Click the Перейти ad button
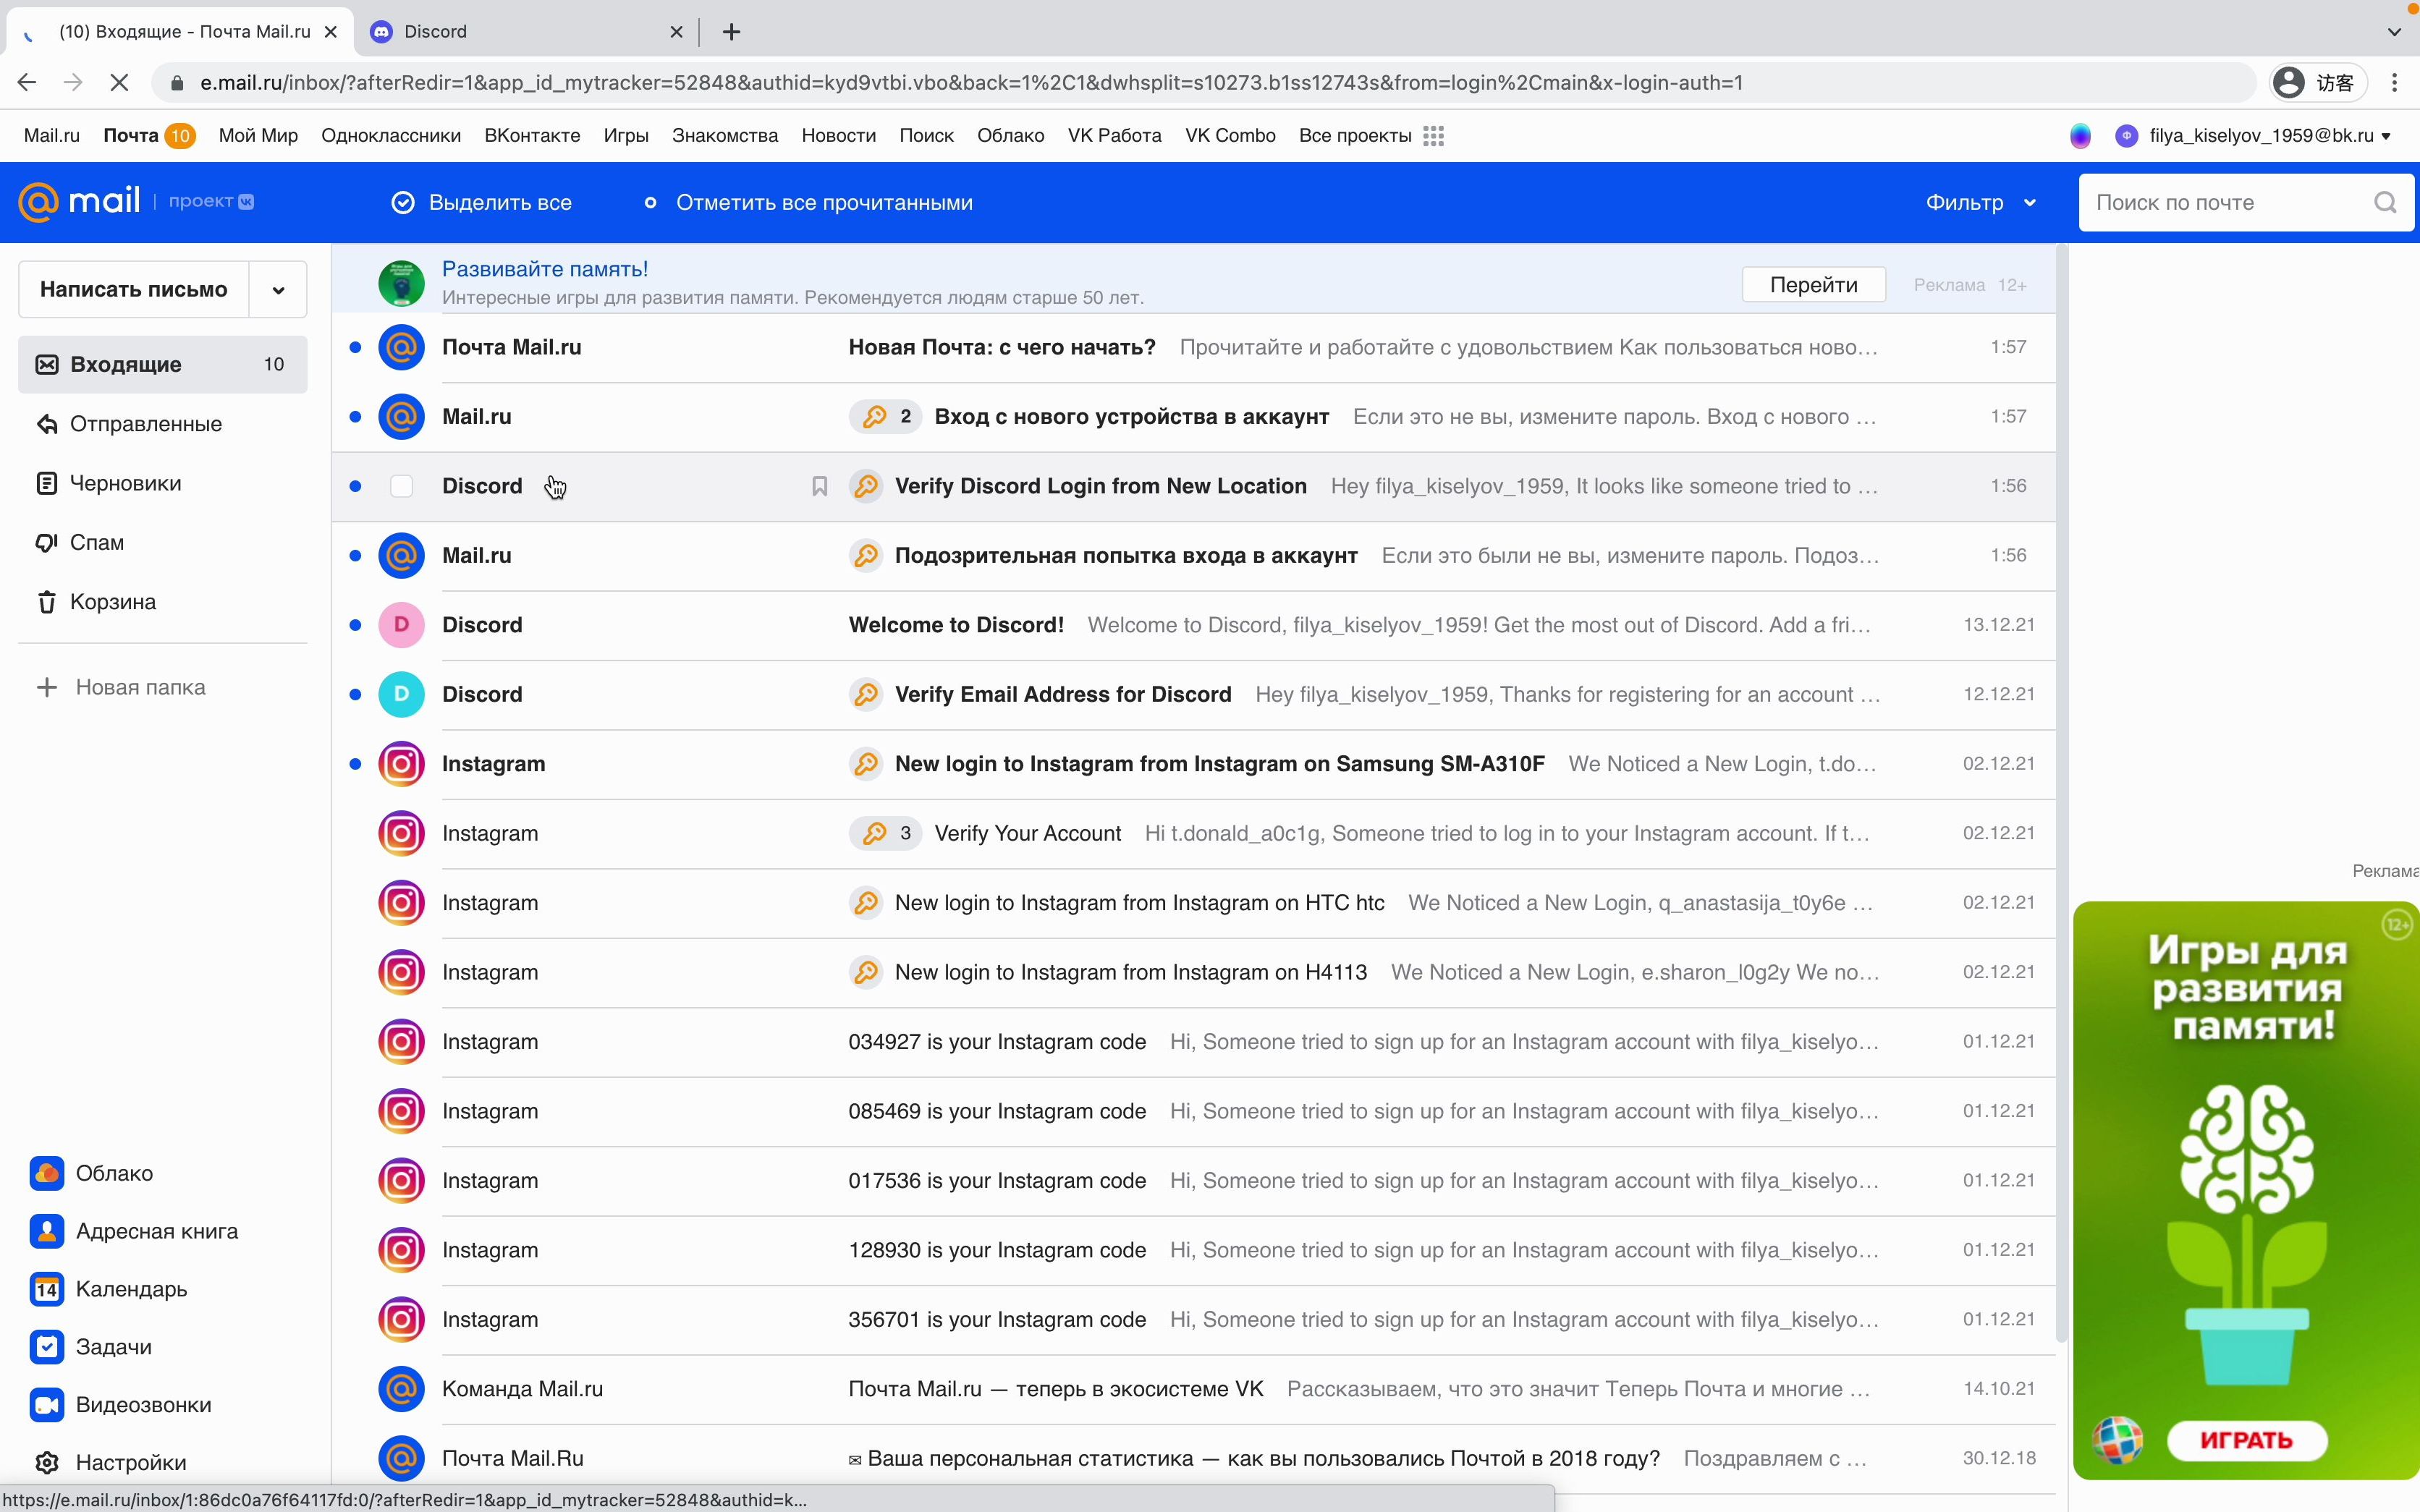The height and width of the screenshot is (1512, 2420). [1813, 285]
